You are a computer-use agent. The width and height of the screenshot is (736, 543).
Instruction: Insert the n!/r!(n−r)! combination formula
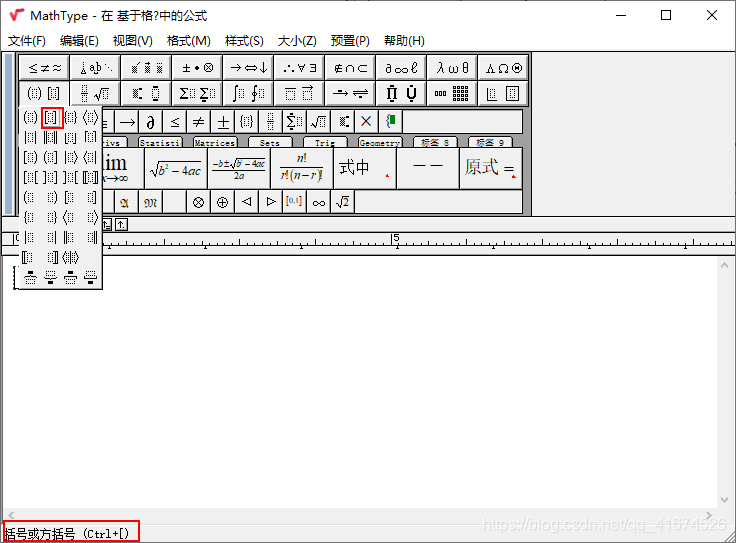pyautogui.click(x=302, y=169)
